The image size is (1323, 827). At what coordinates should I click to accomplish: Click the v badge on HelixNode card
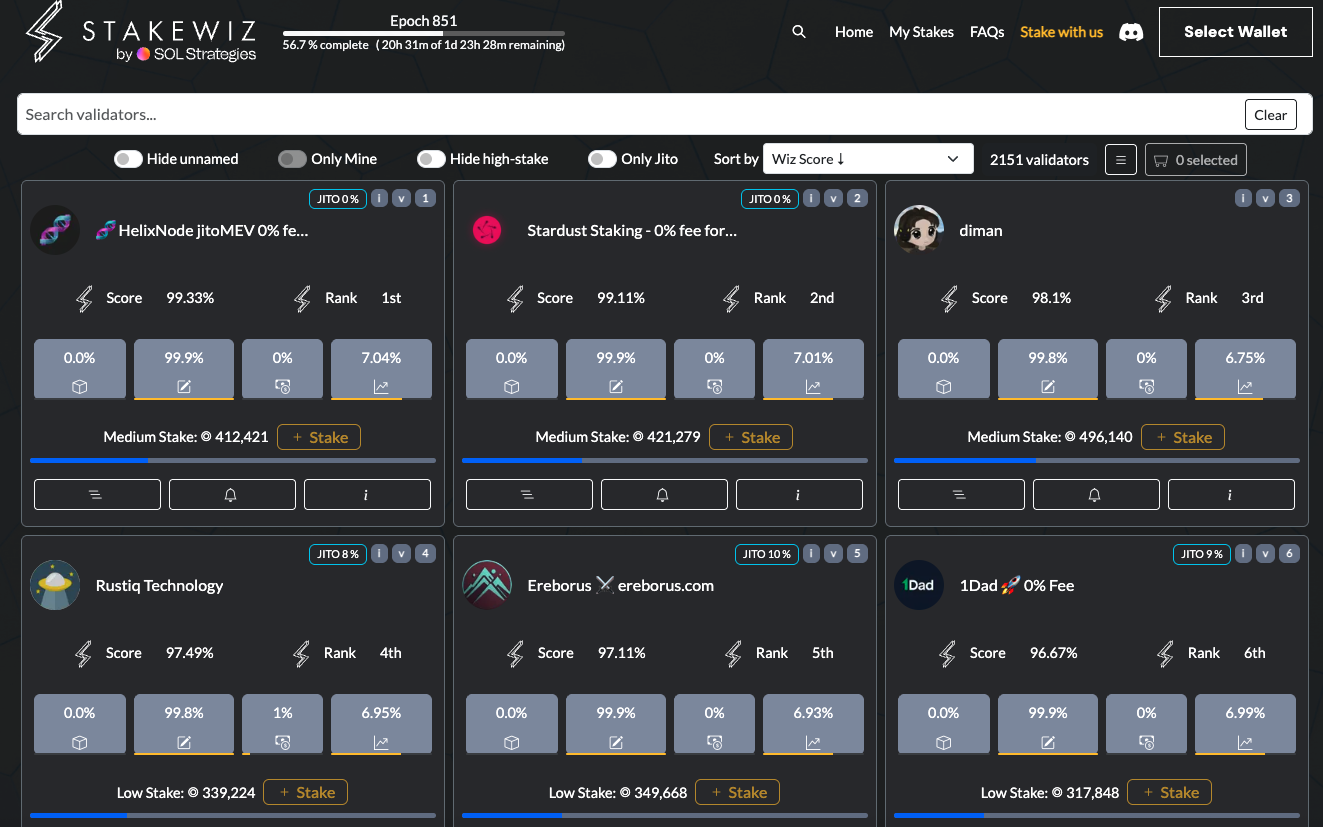(401, 198)
